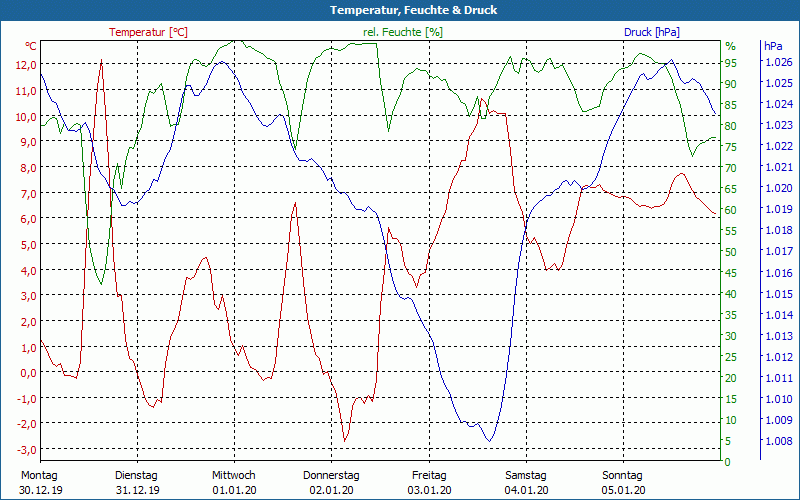Click the '1.015' pressure axis value
This screenshot has width=800, height=500.
pos(779,294)
